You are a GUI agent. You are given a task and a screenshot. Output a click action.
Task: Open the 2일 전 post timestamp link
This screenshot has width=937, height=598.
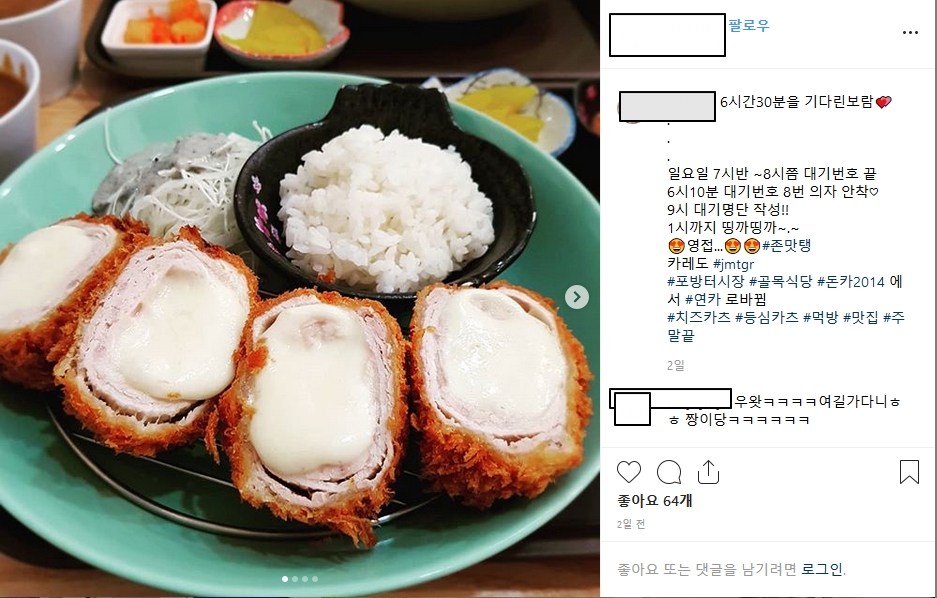click(631, 524)
